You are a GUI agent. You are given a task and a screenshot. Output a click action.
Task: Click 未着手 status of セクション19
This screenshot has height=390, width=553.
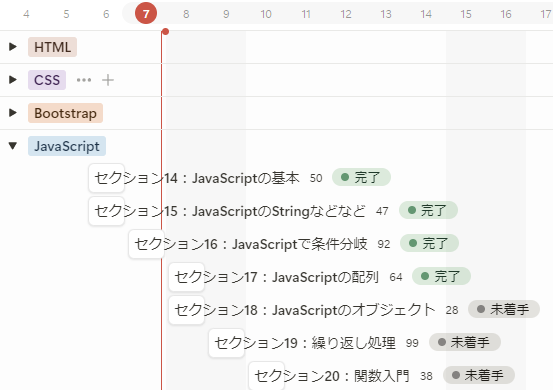pyautogui.click(x=464, y=342)
